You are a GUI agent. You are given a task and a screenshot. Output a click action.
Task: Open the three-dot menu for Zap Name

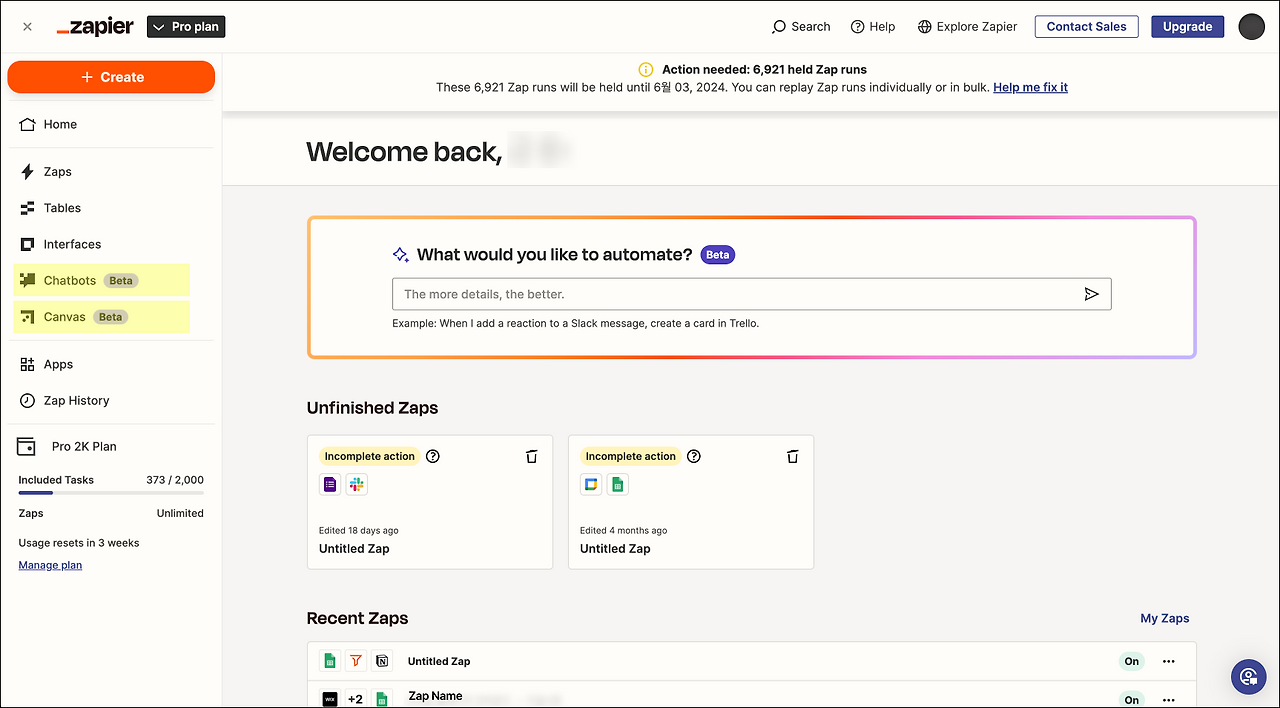(1168, 700)
